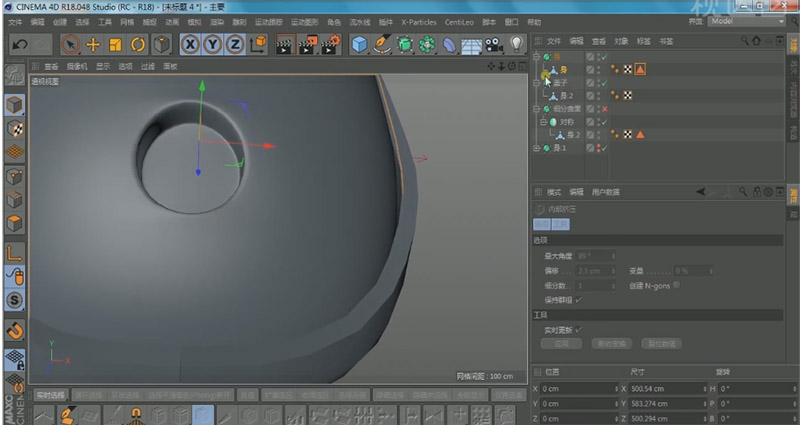Screen dimensions: 800x425
Task: Click the Attribute Manager back arrow
Action: click(x=701, y=192)
